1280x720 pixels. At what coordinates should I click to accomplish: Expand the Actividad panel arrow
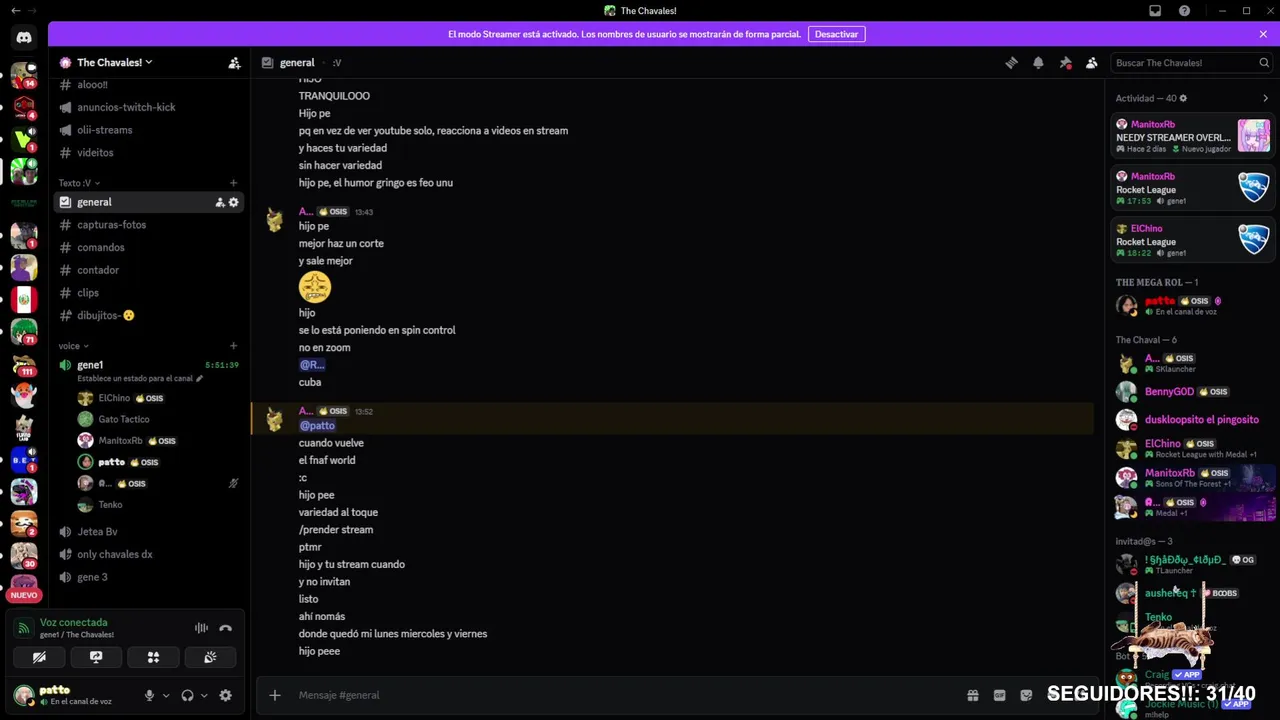coord(1265,98)
